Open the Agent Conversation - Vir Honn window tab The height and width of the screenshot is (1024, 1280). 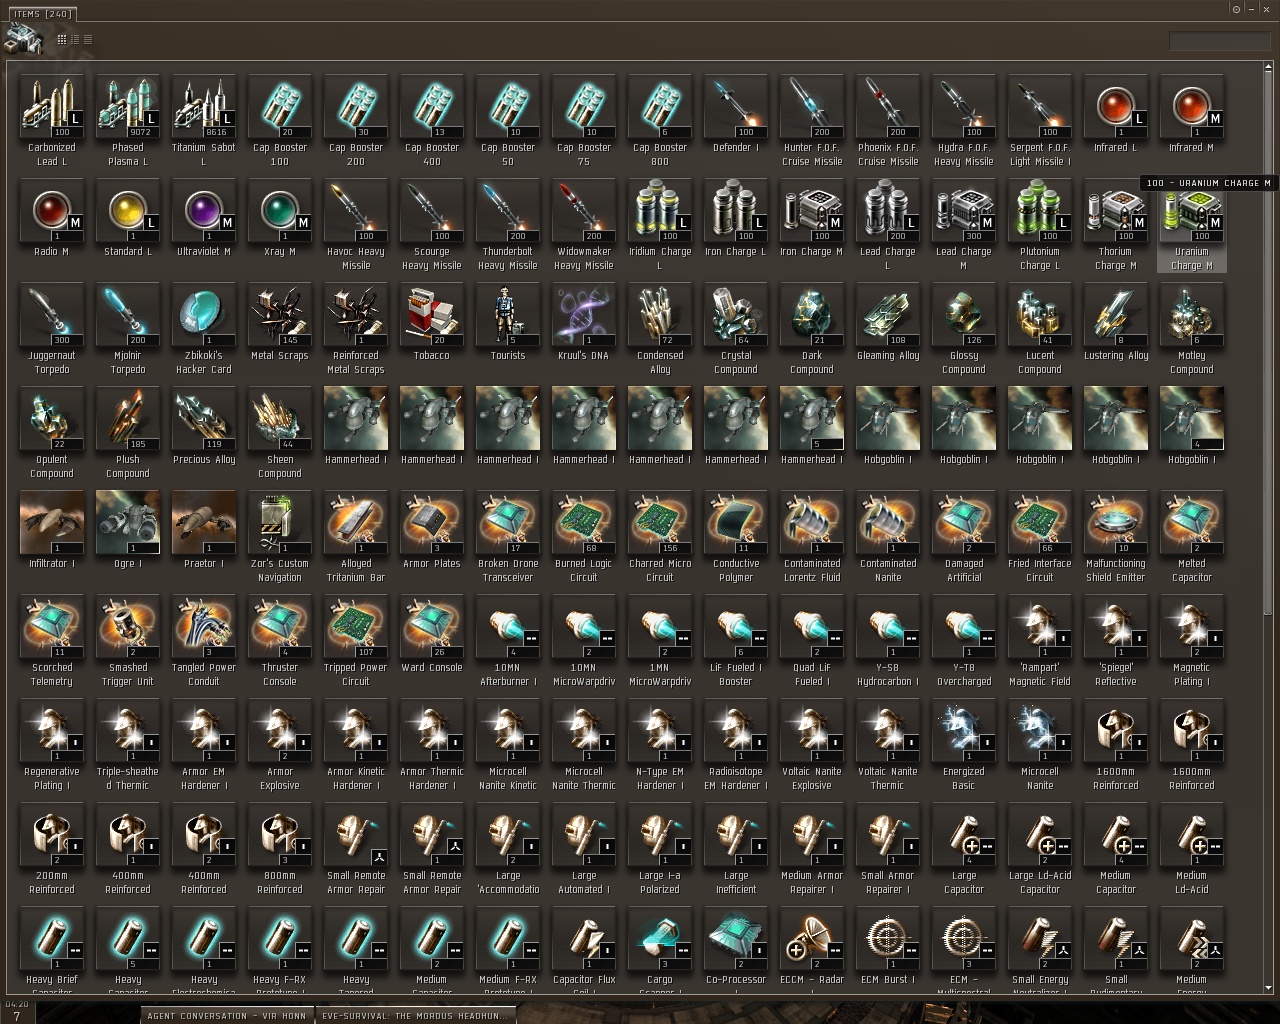tap(226, 1015)
